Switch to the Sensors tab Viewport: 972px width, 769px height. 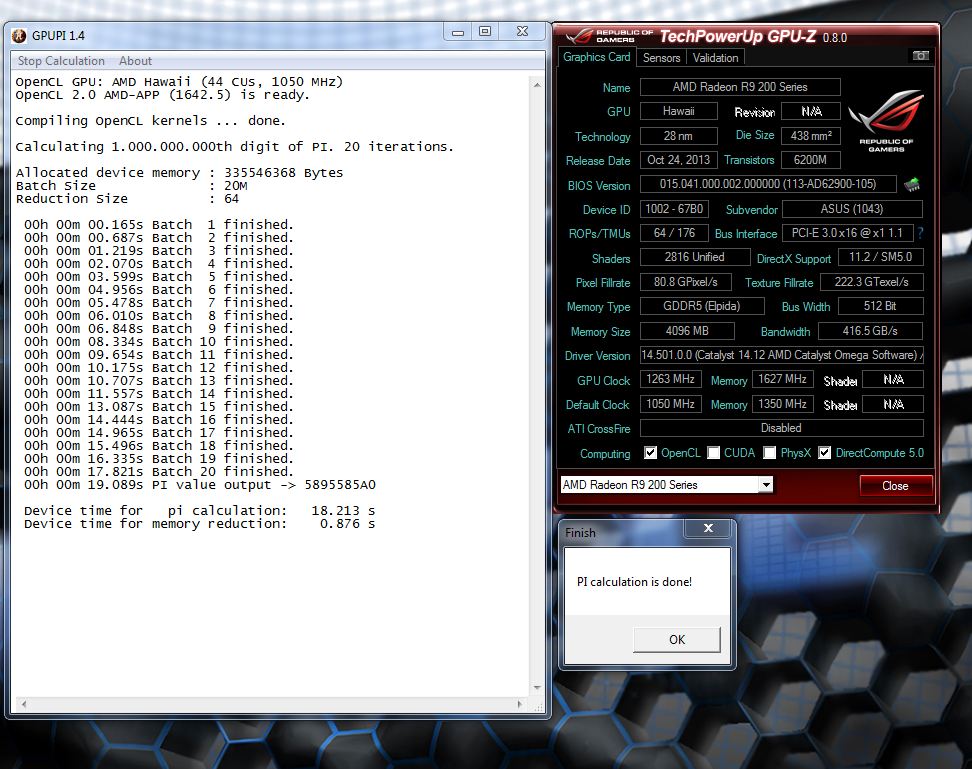pyautogui.click(x=661, y=58)
